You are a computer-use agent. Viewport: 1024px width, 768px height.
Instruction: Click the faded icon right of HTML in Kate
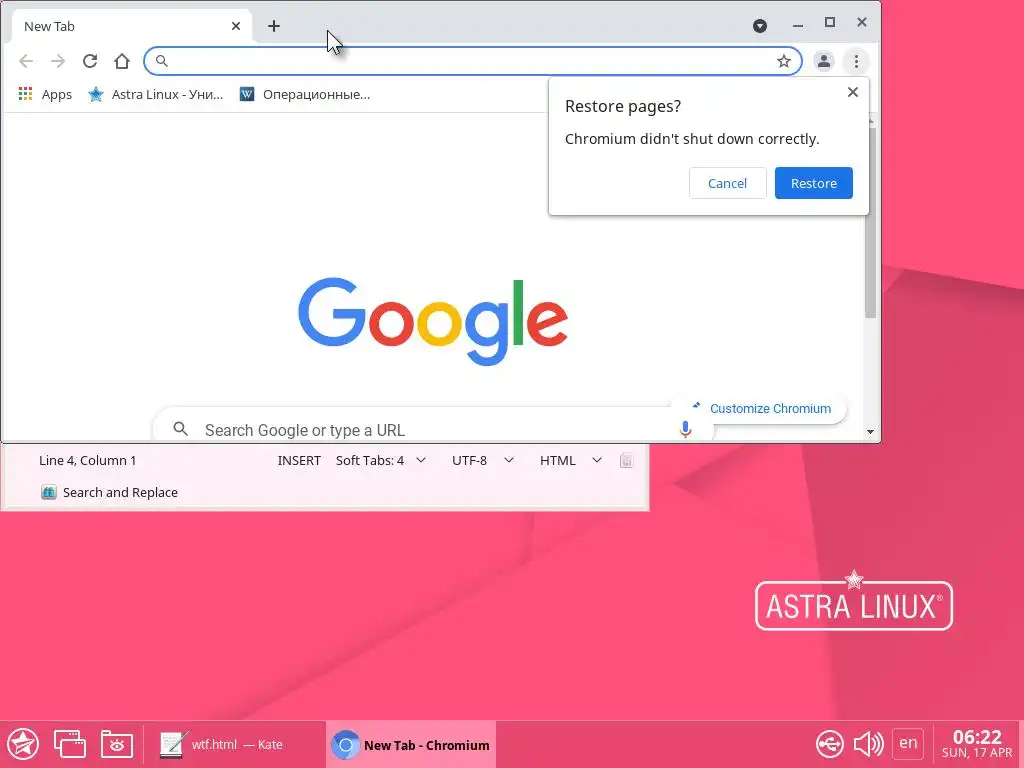[x=626, y=461]
